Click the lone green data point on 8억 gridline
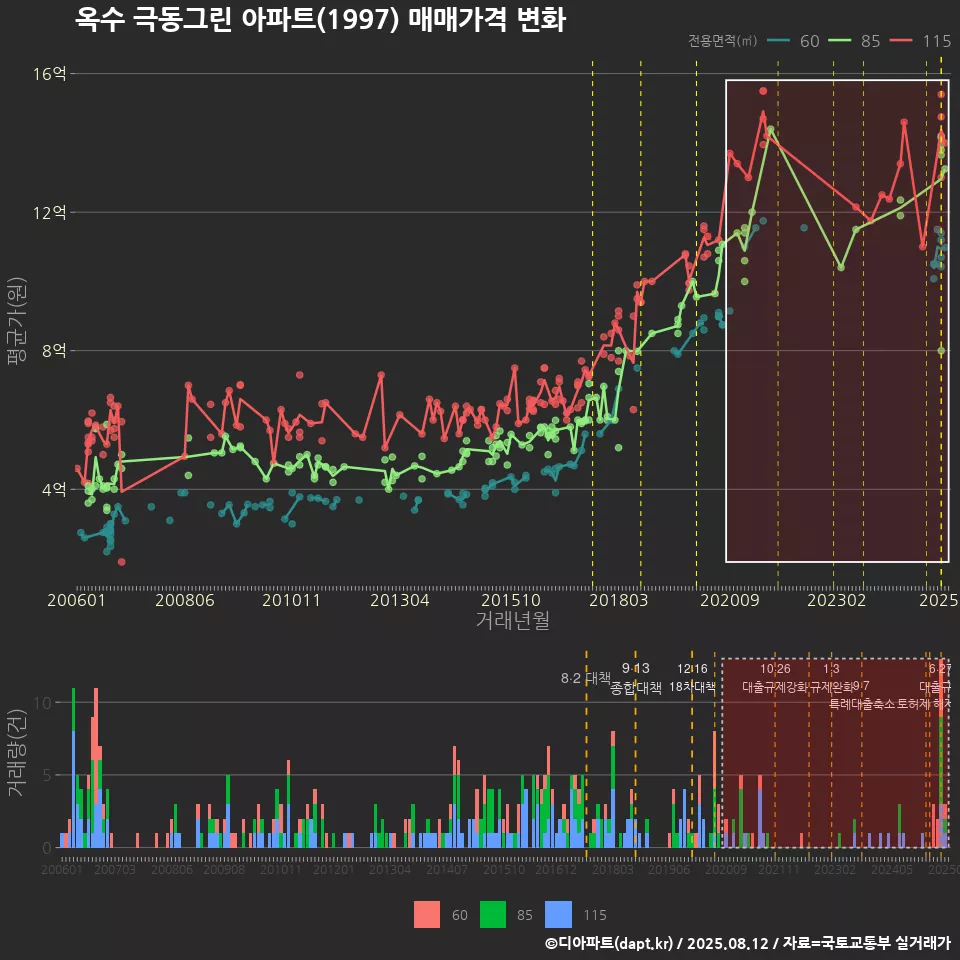 942,351
